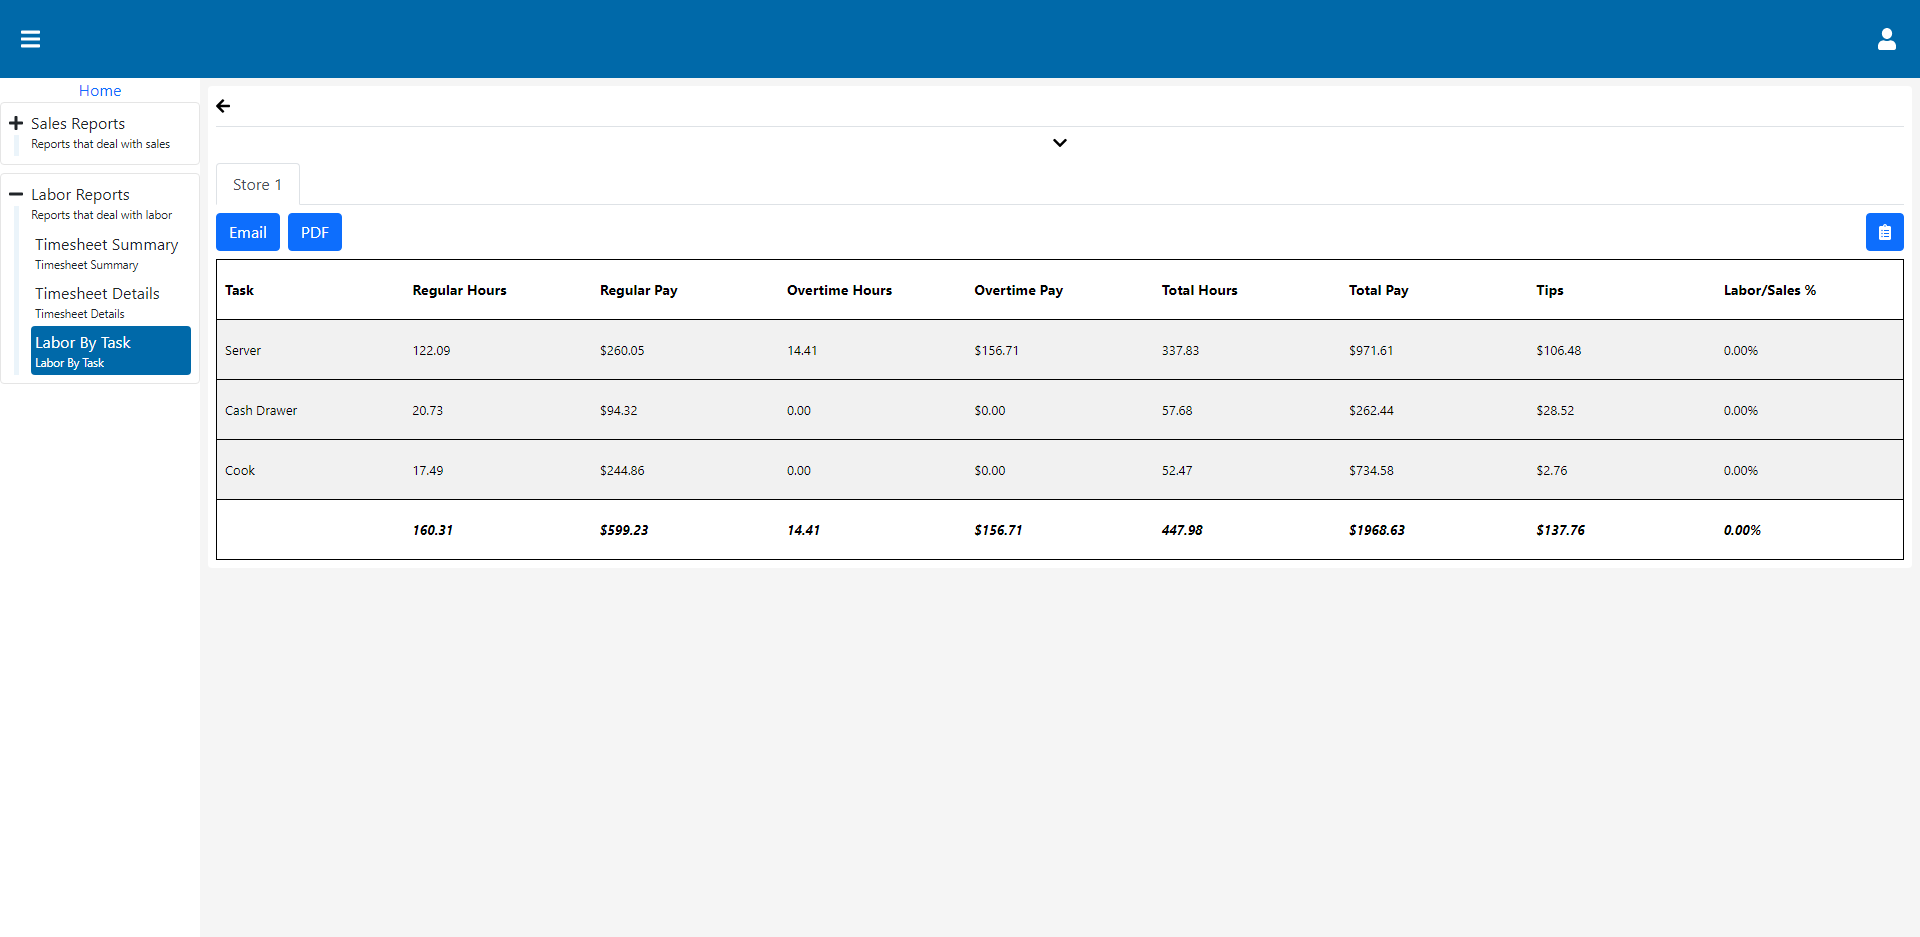Viewport: 1920px width, 937px height.
Task: Click Cash Drawer regular hours 20.73
Action: click(427, 410)
